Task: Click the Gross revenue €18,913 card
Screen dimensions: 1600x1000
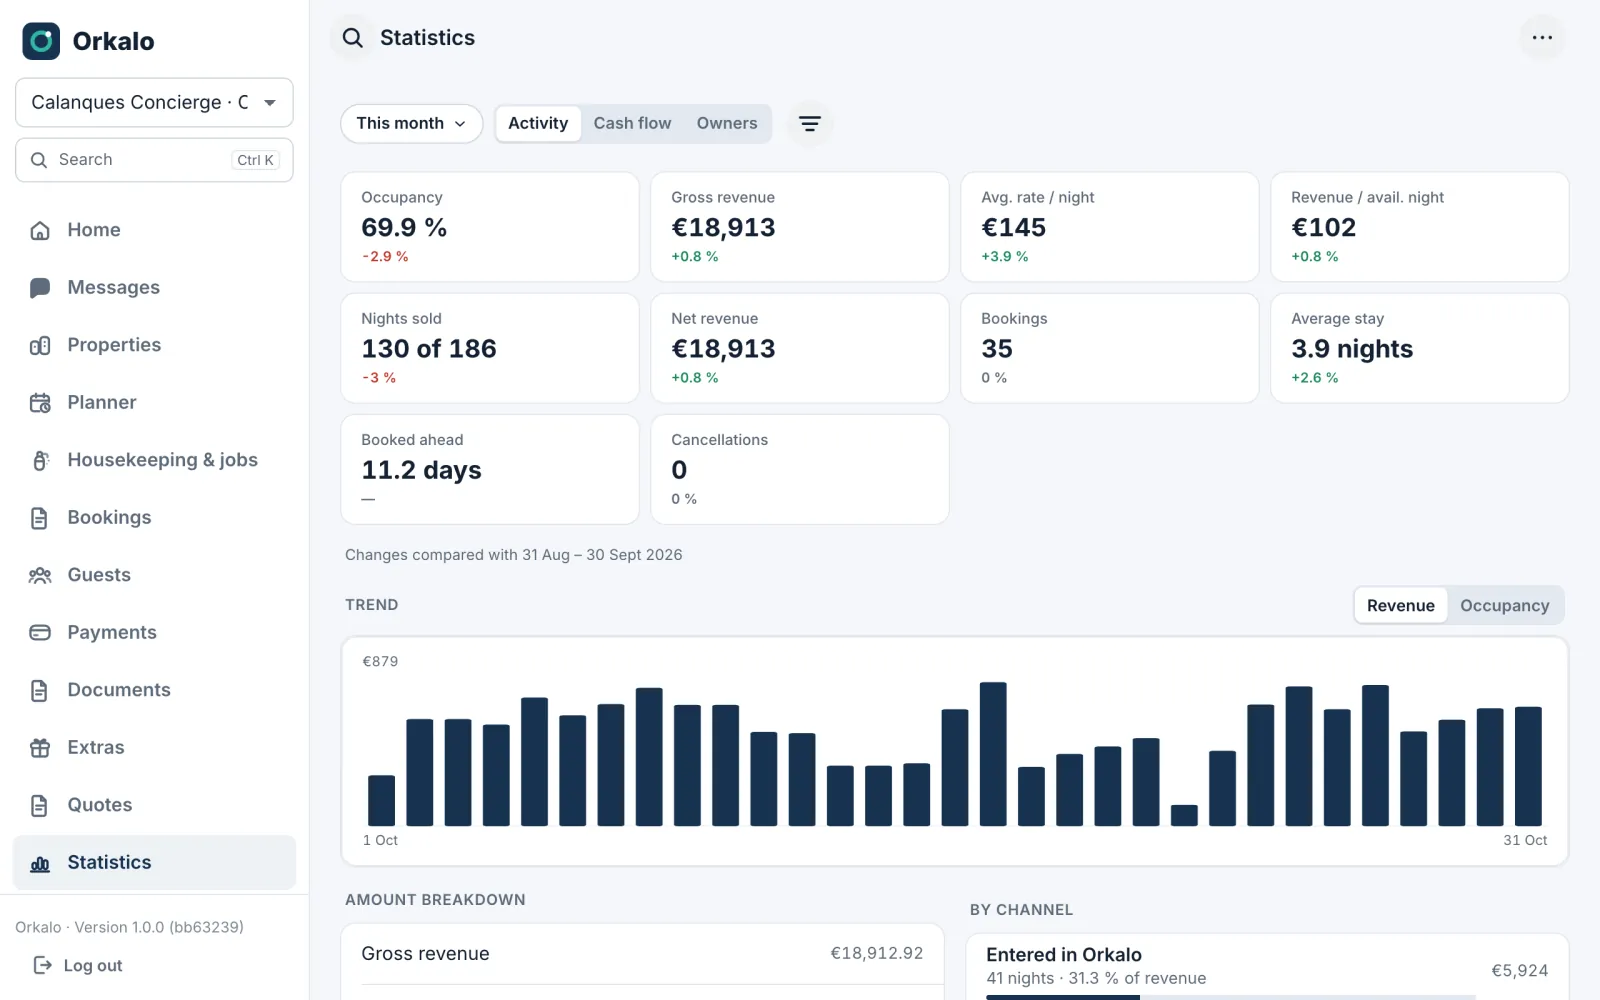Action: [800, 227]
